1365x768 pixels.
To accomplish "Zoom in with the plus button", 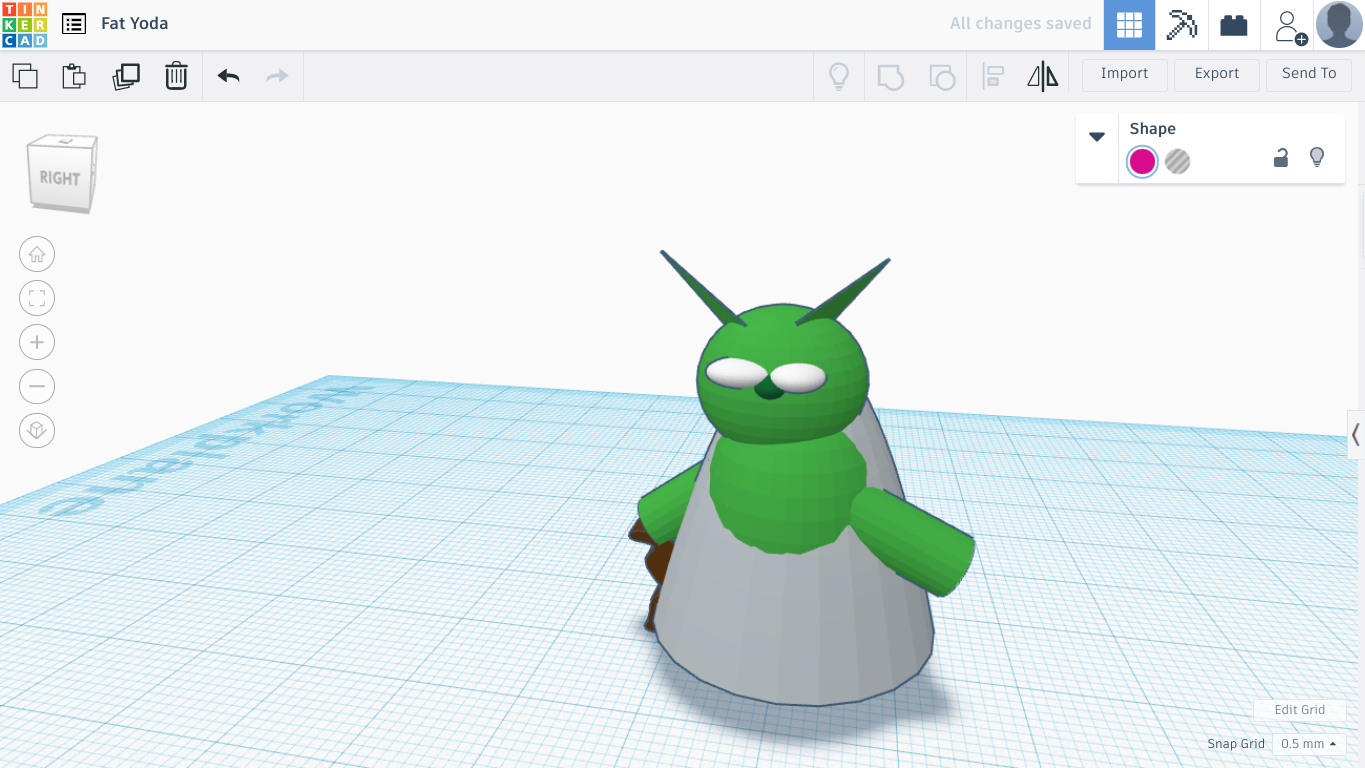I will tap(37, 342).
